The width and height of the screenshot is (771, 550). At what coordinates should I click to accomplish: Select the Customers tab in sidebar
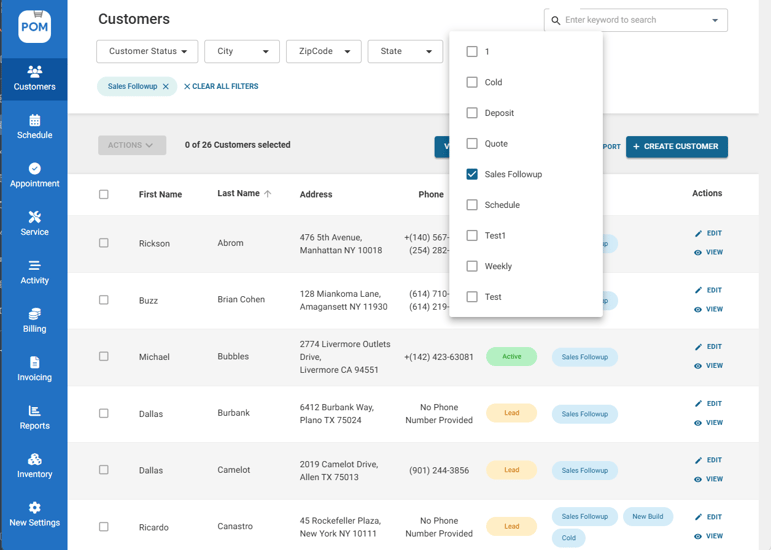(x=34, y=78)
